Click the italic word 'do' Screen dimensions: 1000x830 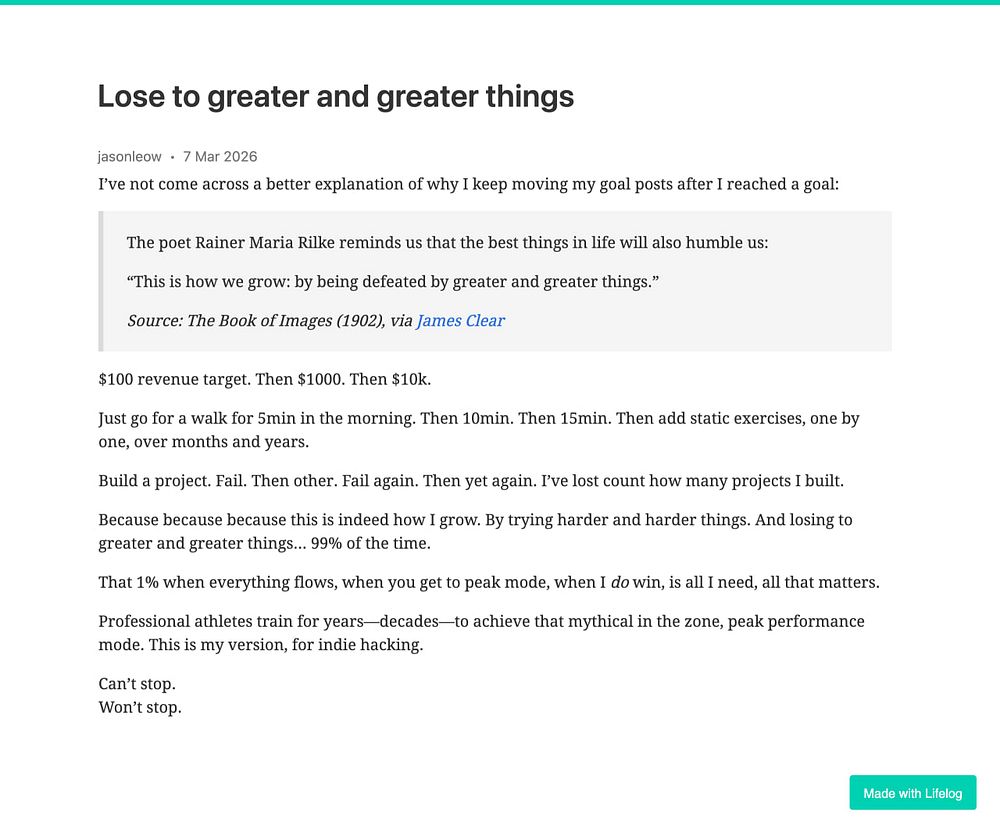[x=620, y=582]
